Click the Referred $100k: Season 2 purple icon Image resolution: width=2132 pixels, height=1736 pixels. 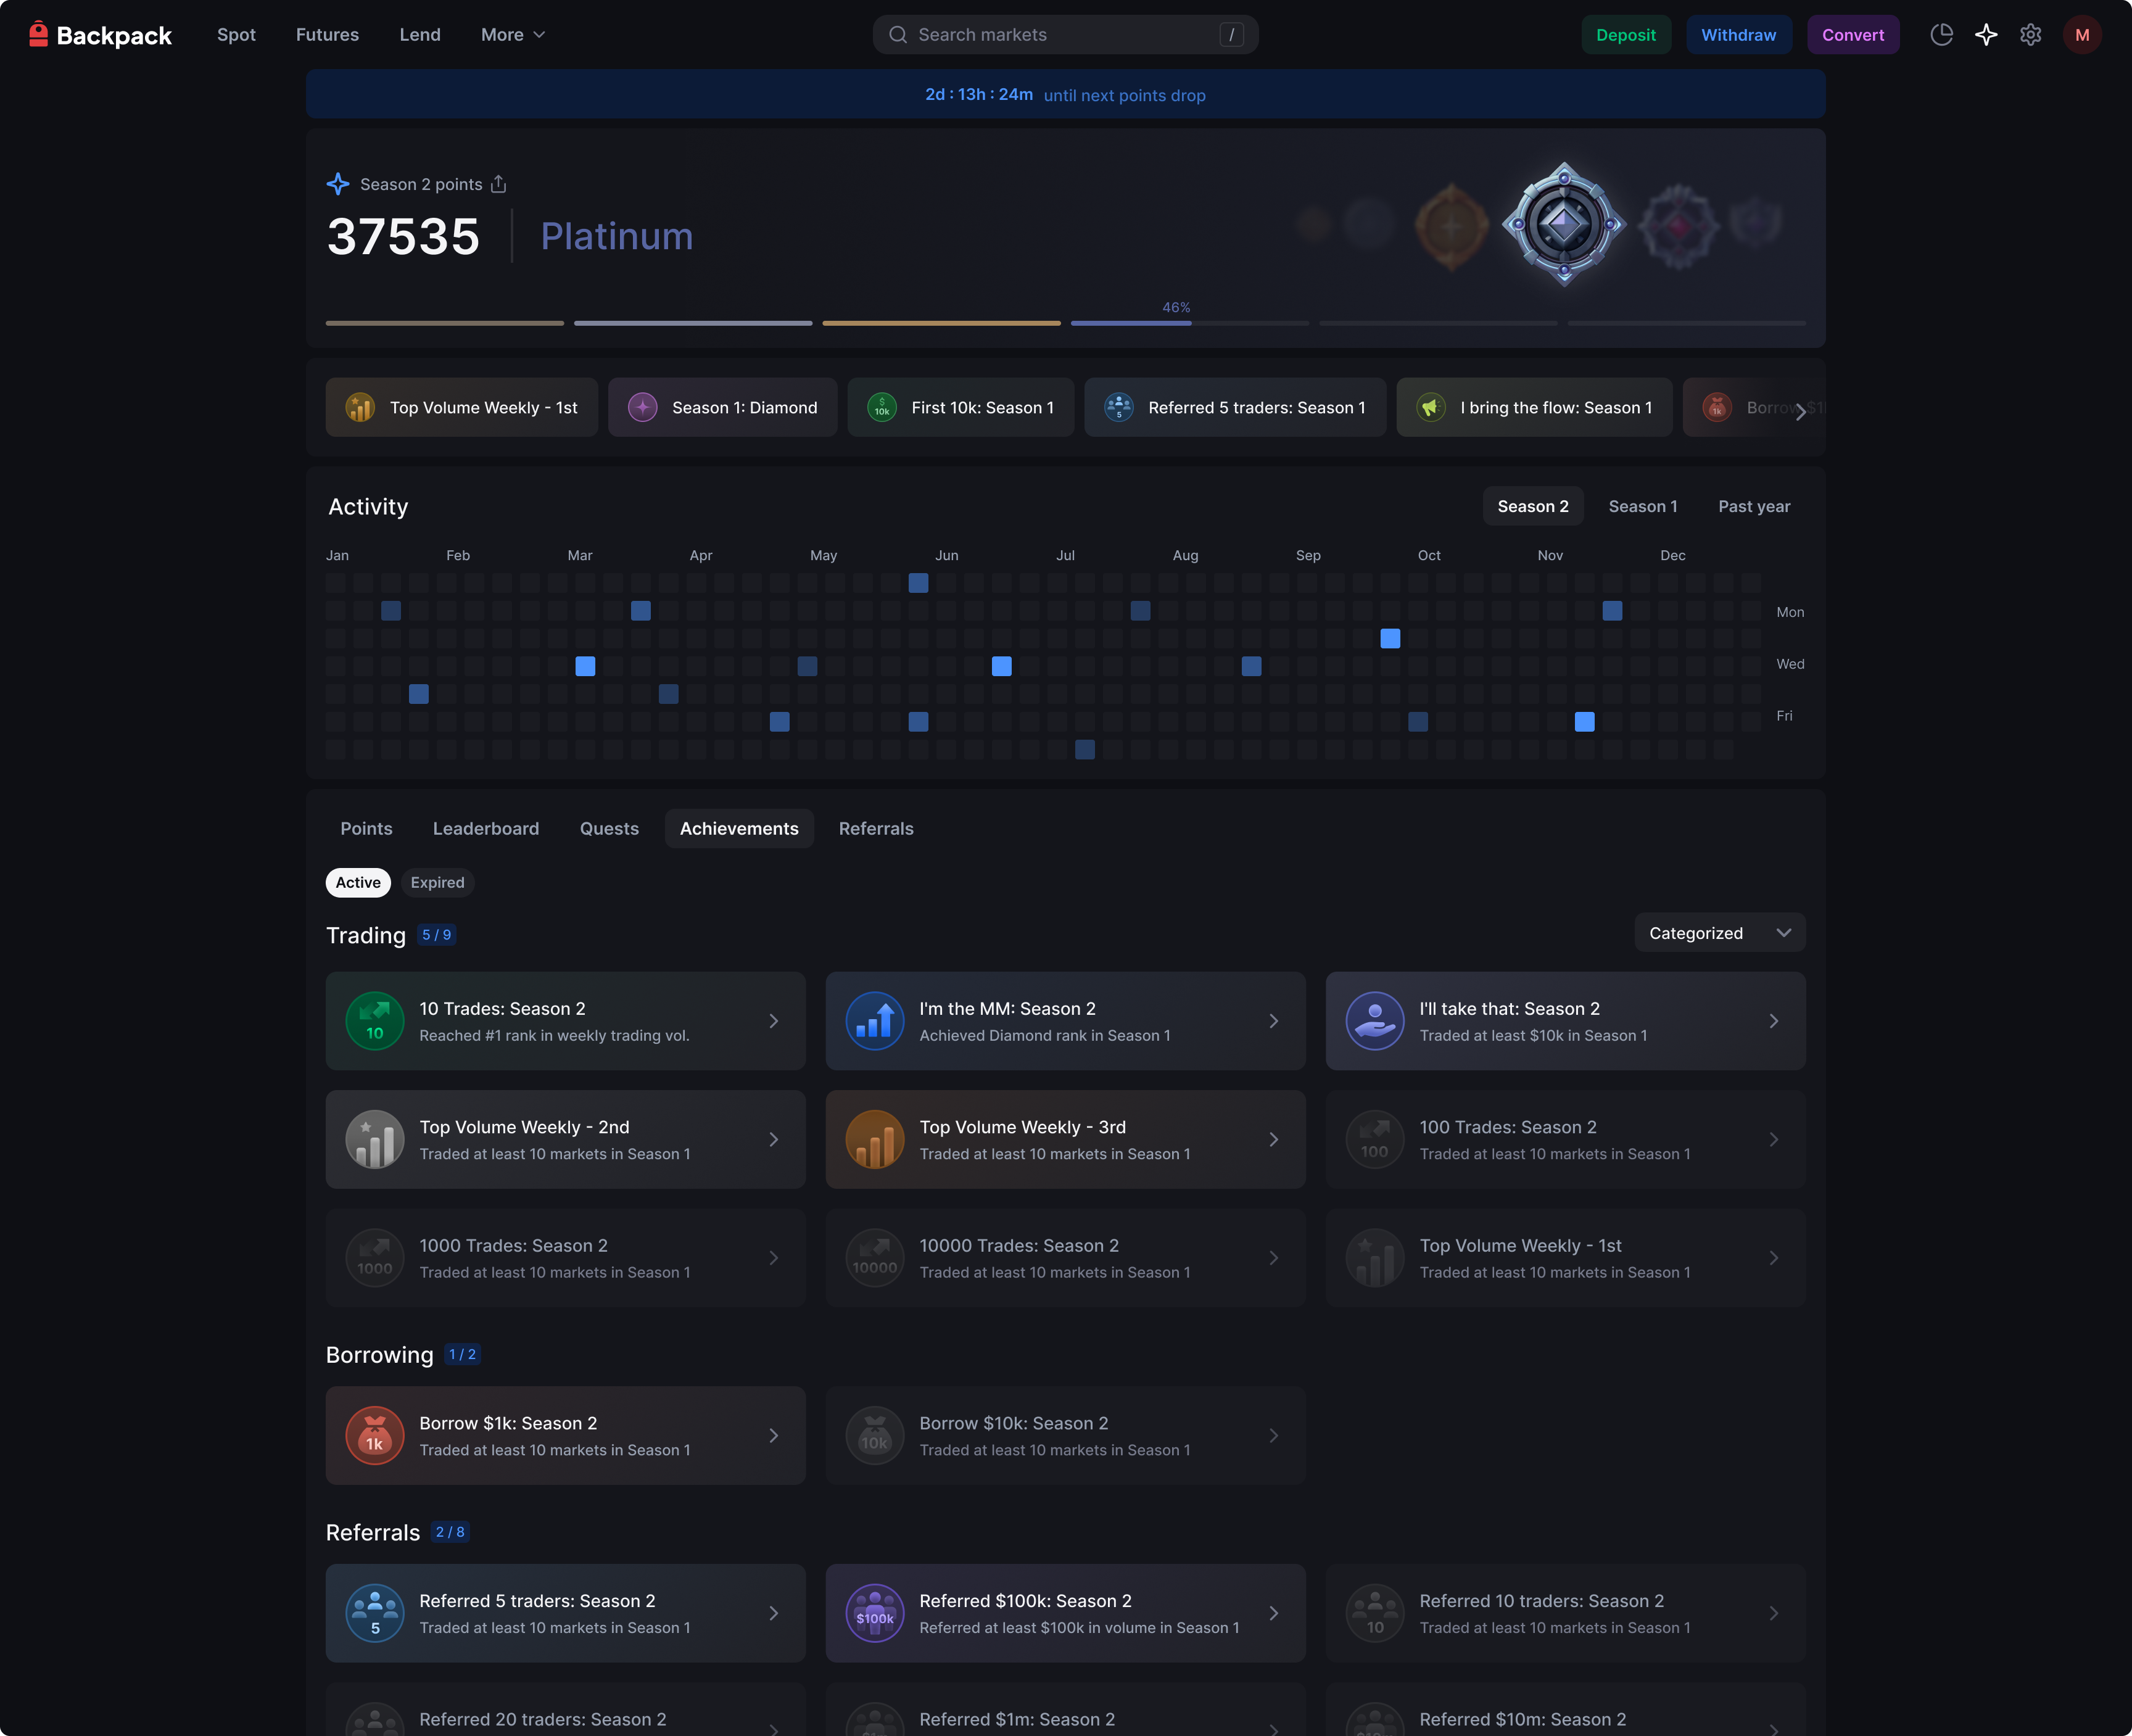coord(875,1613)
